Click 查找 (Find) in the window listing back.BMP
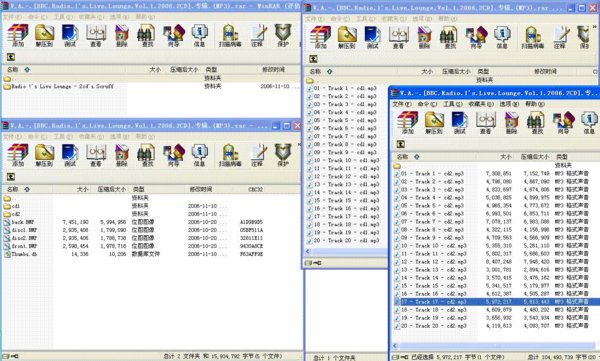Viewport: 600px width, 361px height. 147,155
